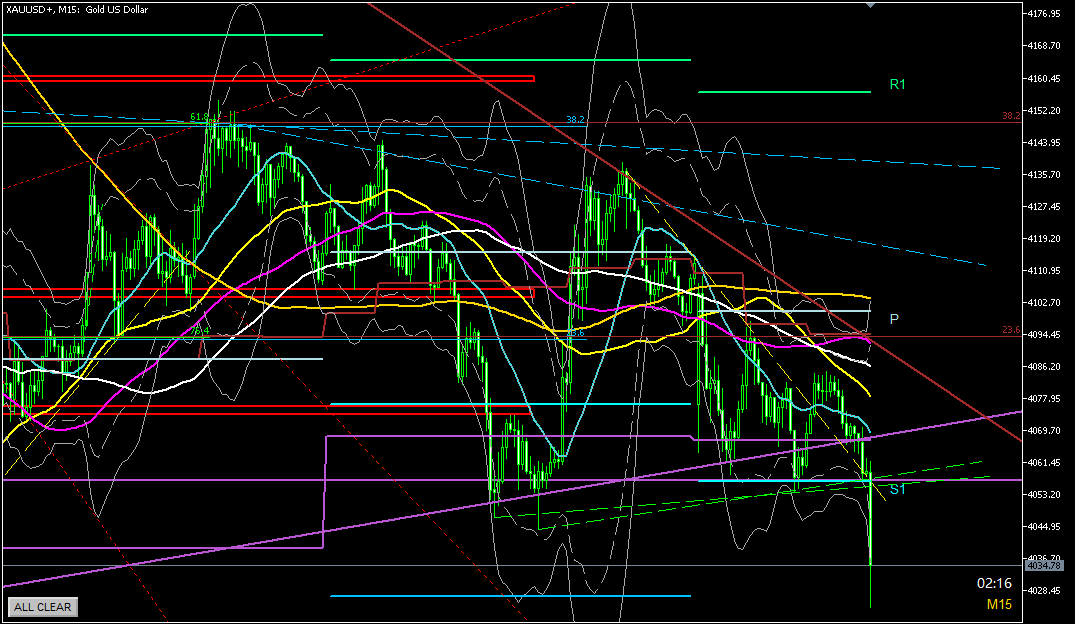Viewport: 1075px width, 624px height.
Task: Click the 02:16 candle countdown timer
Action: point(993,583)
